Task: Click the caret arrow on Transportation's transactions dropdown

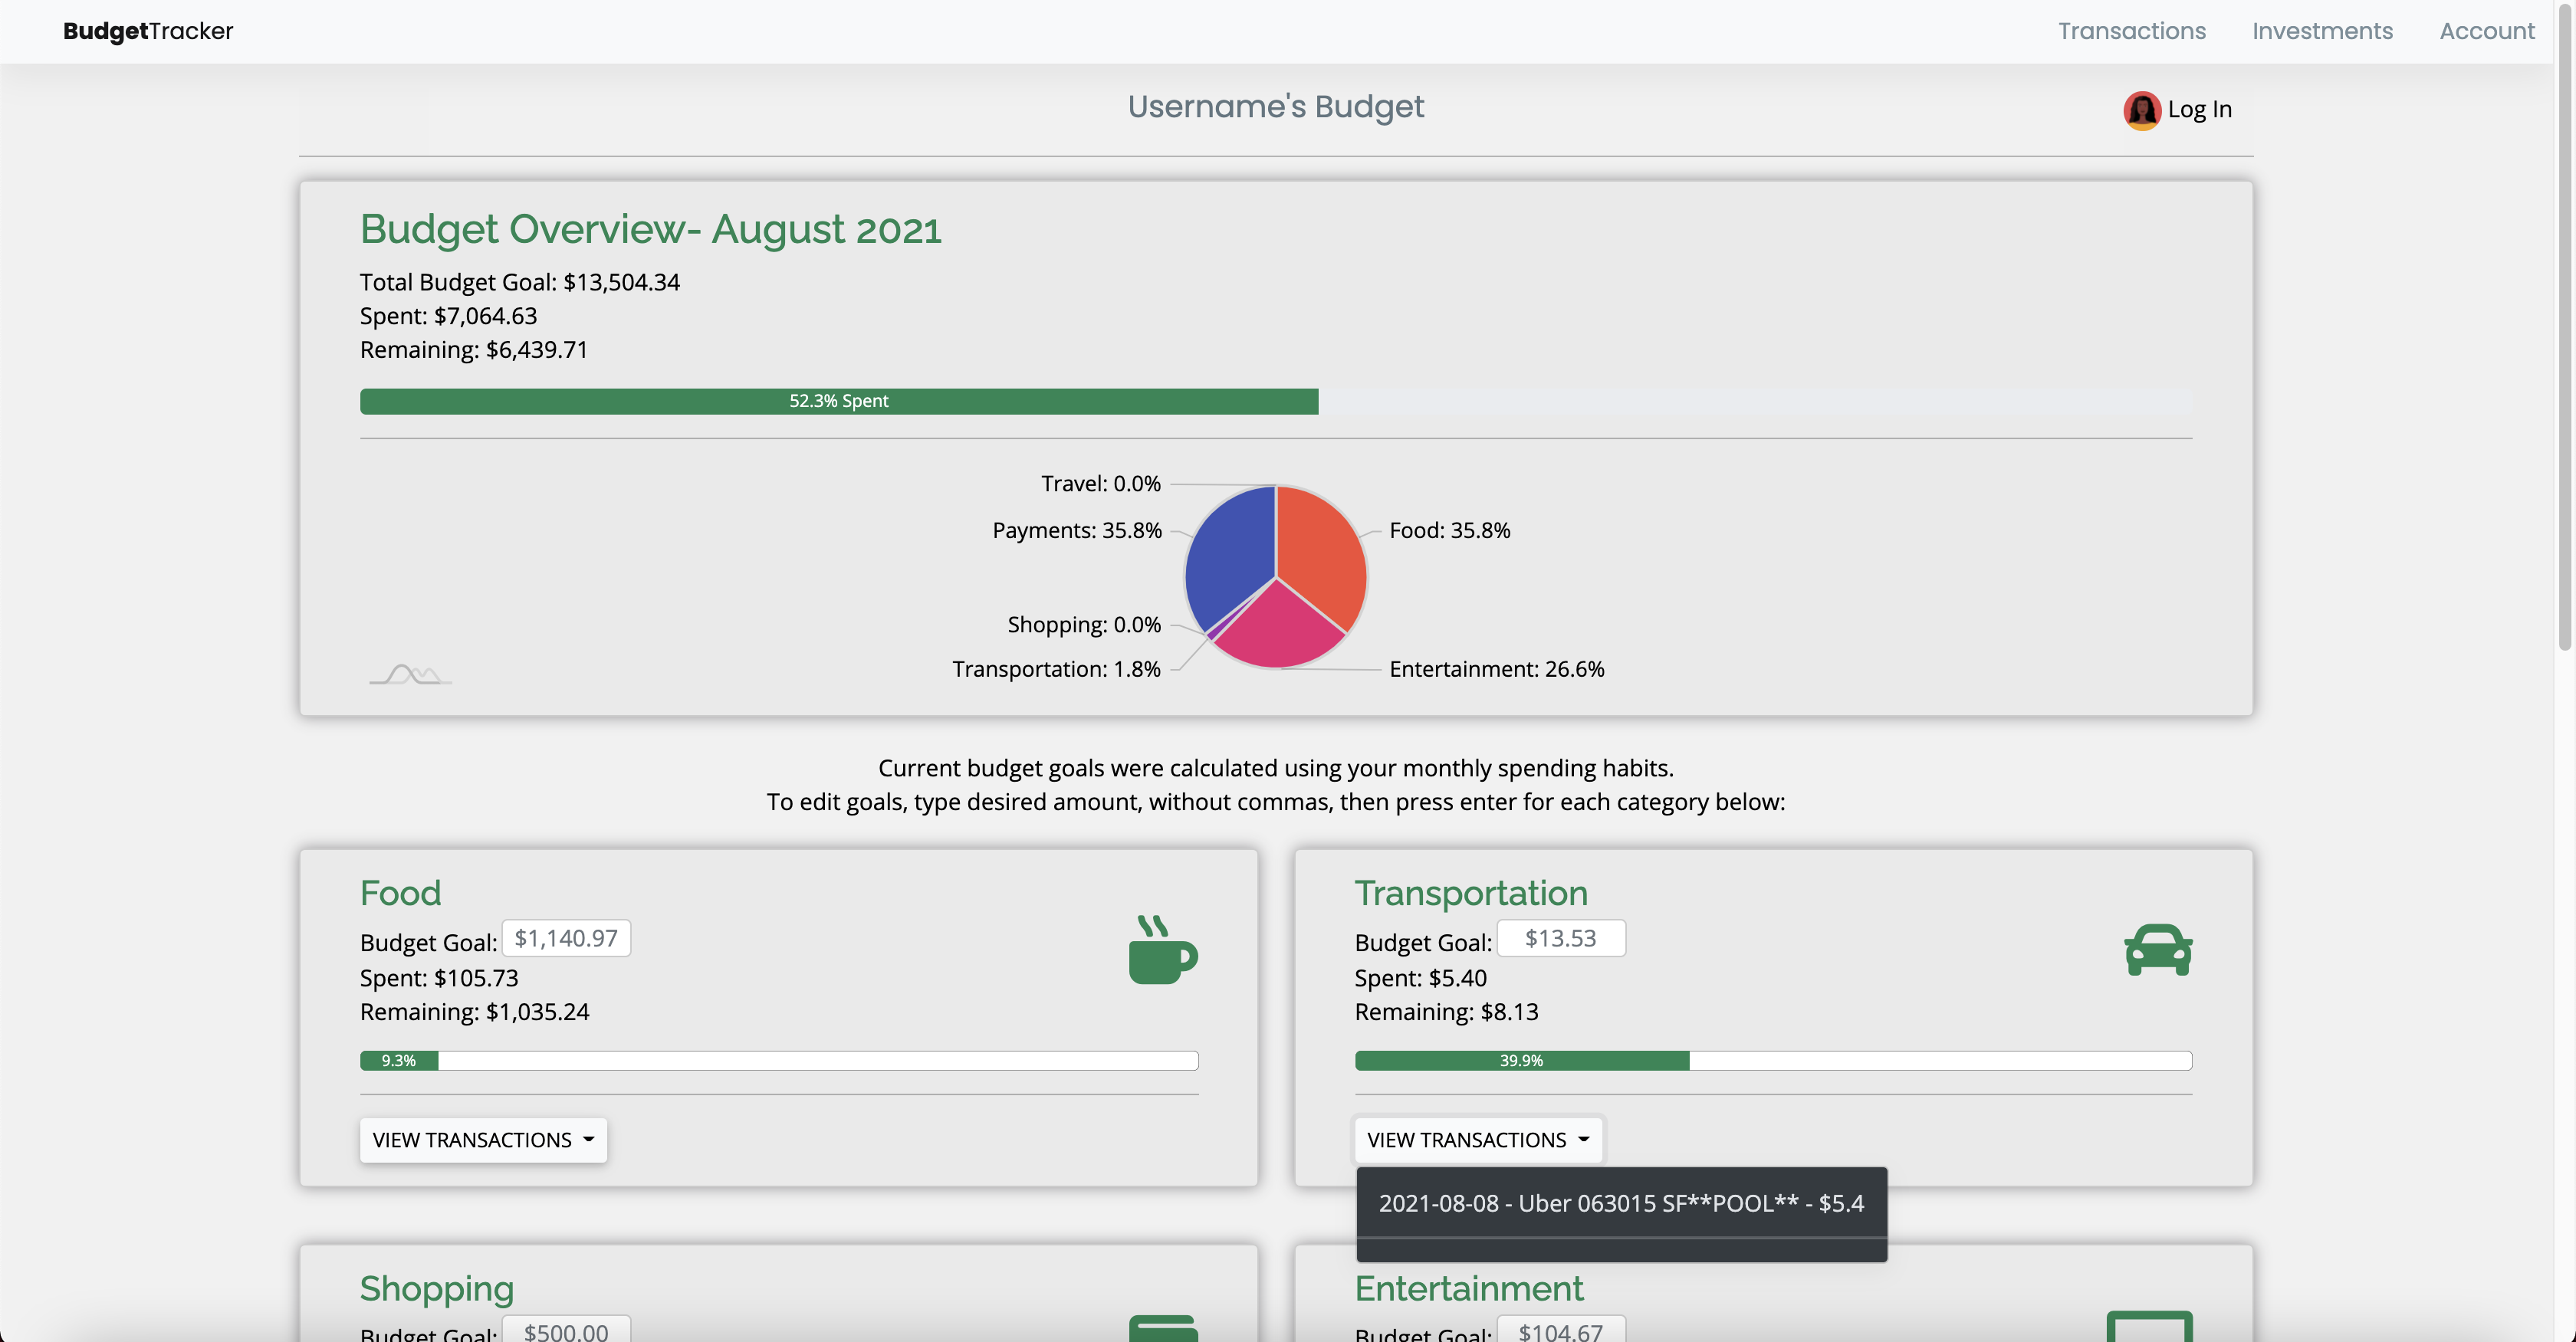Action: 1583,1139
